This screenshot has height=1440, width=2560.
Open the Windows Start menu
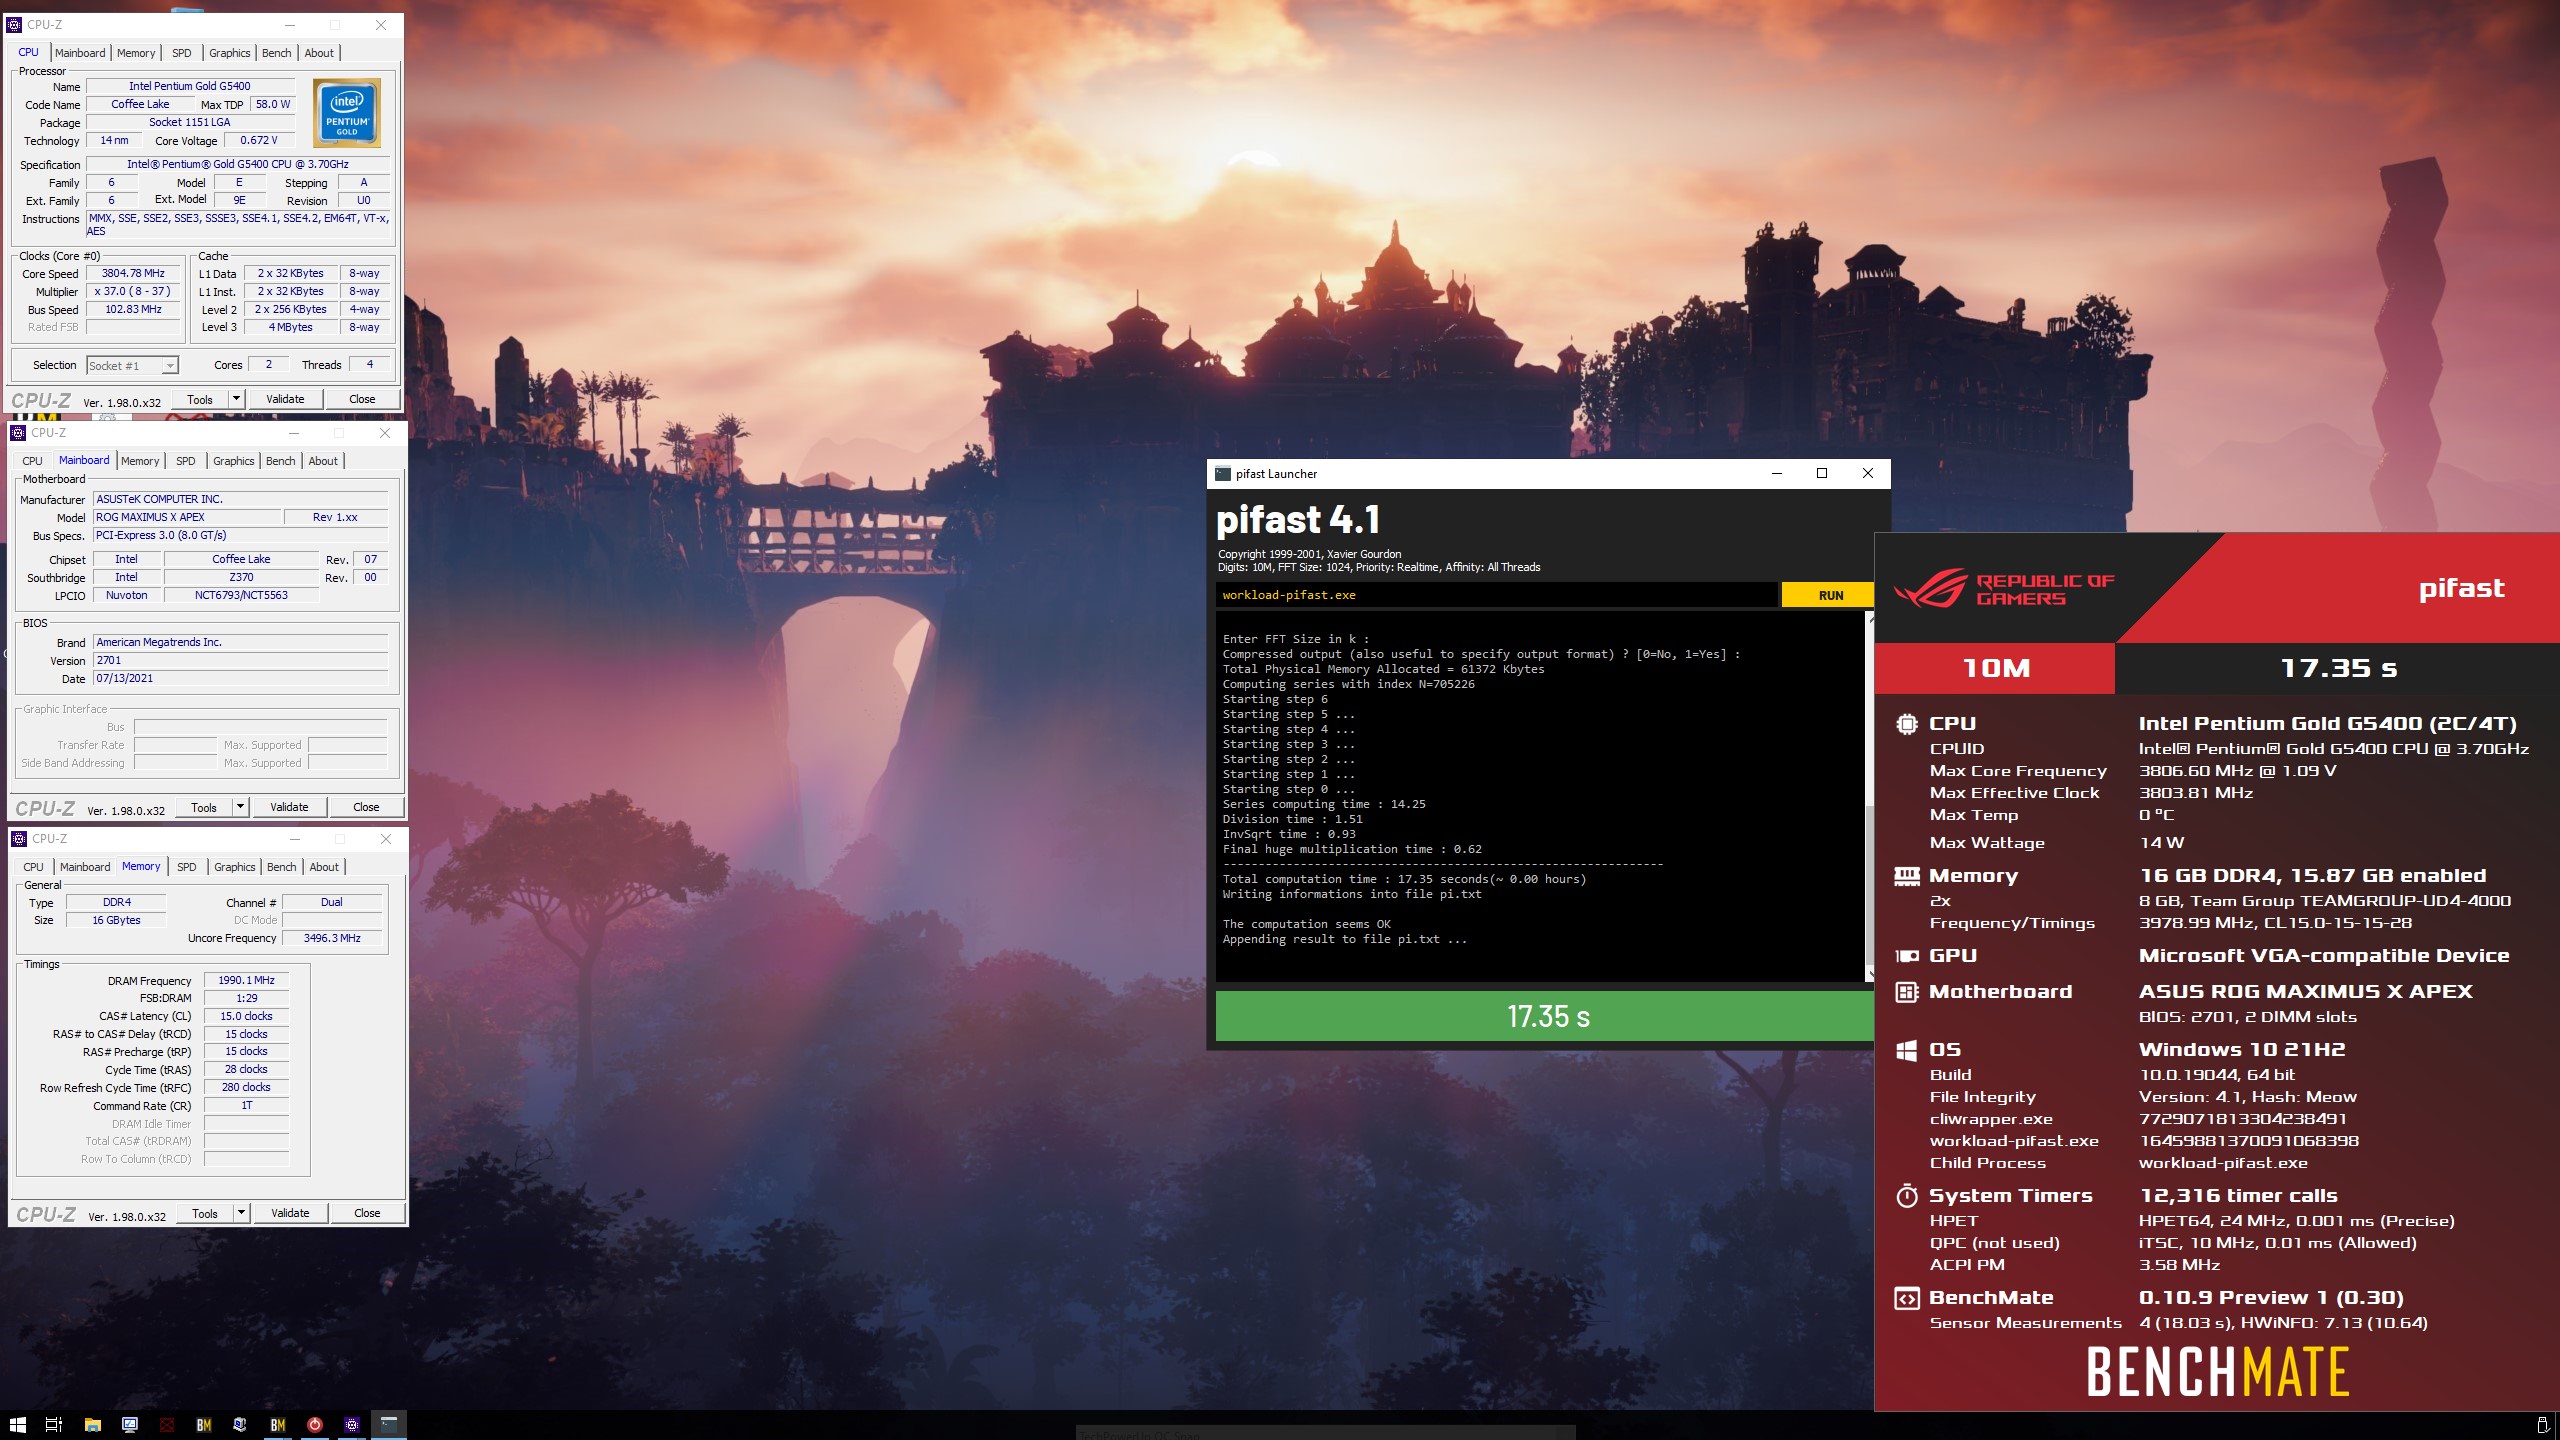(x=17, y=1425)
